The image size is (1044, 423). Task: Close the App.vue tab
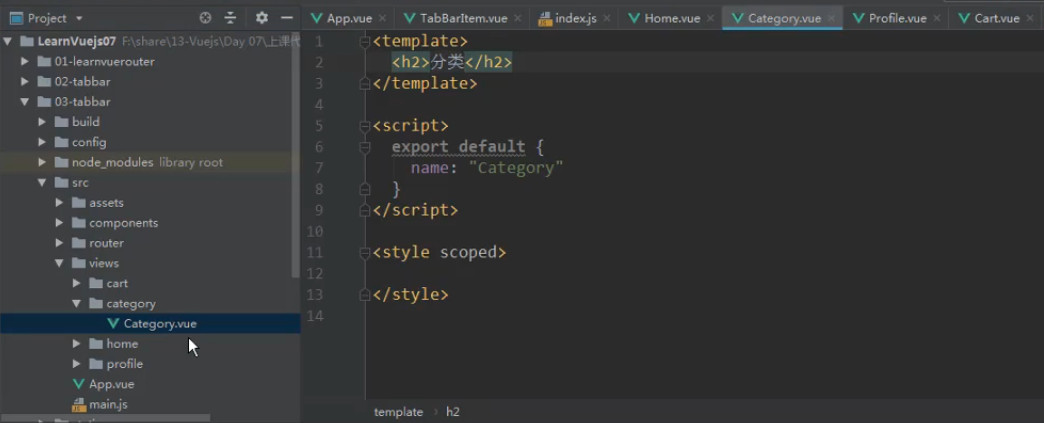coord(382,19)
